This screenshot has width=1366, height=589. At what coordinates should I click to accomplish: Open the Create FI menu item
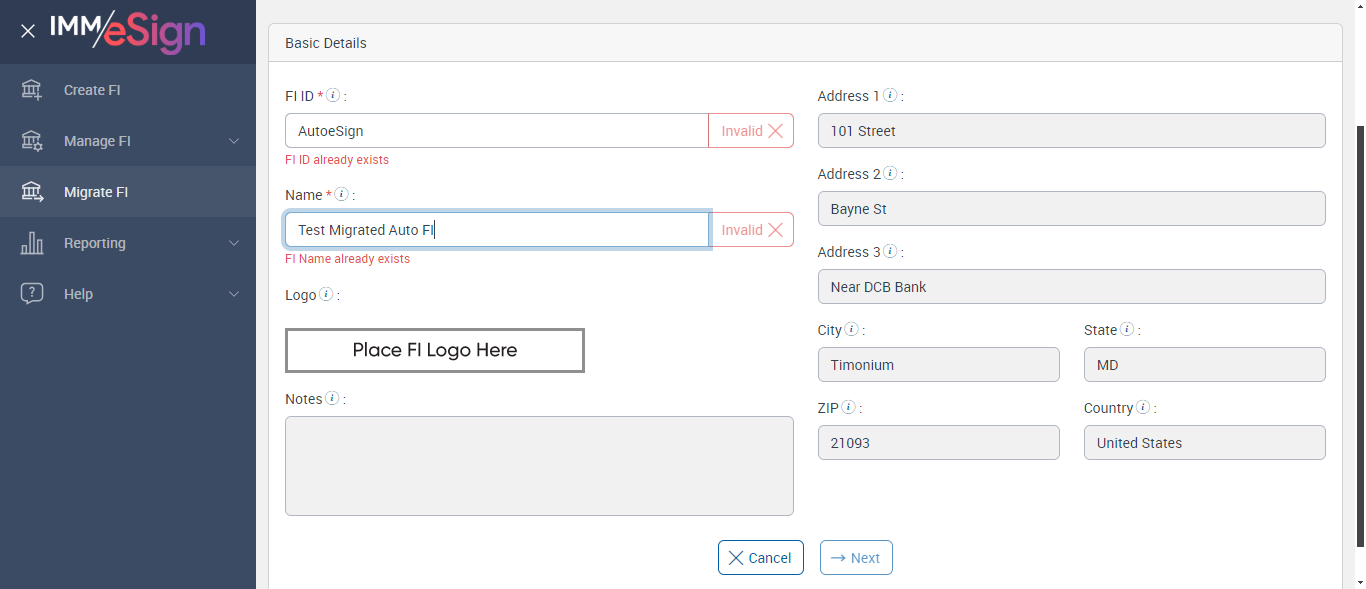(x=92, y=90)
